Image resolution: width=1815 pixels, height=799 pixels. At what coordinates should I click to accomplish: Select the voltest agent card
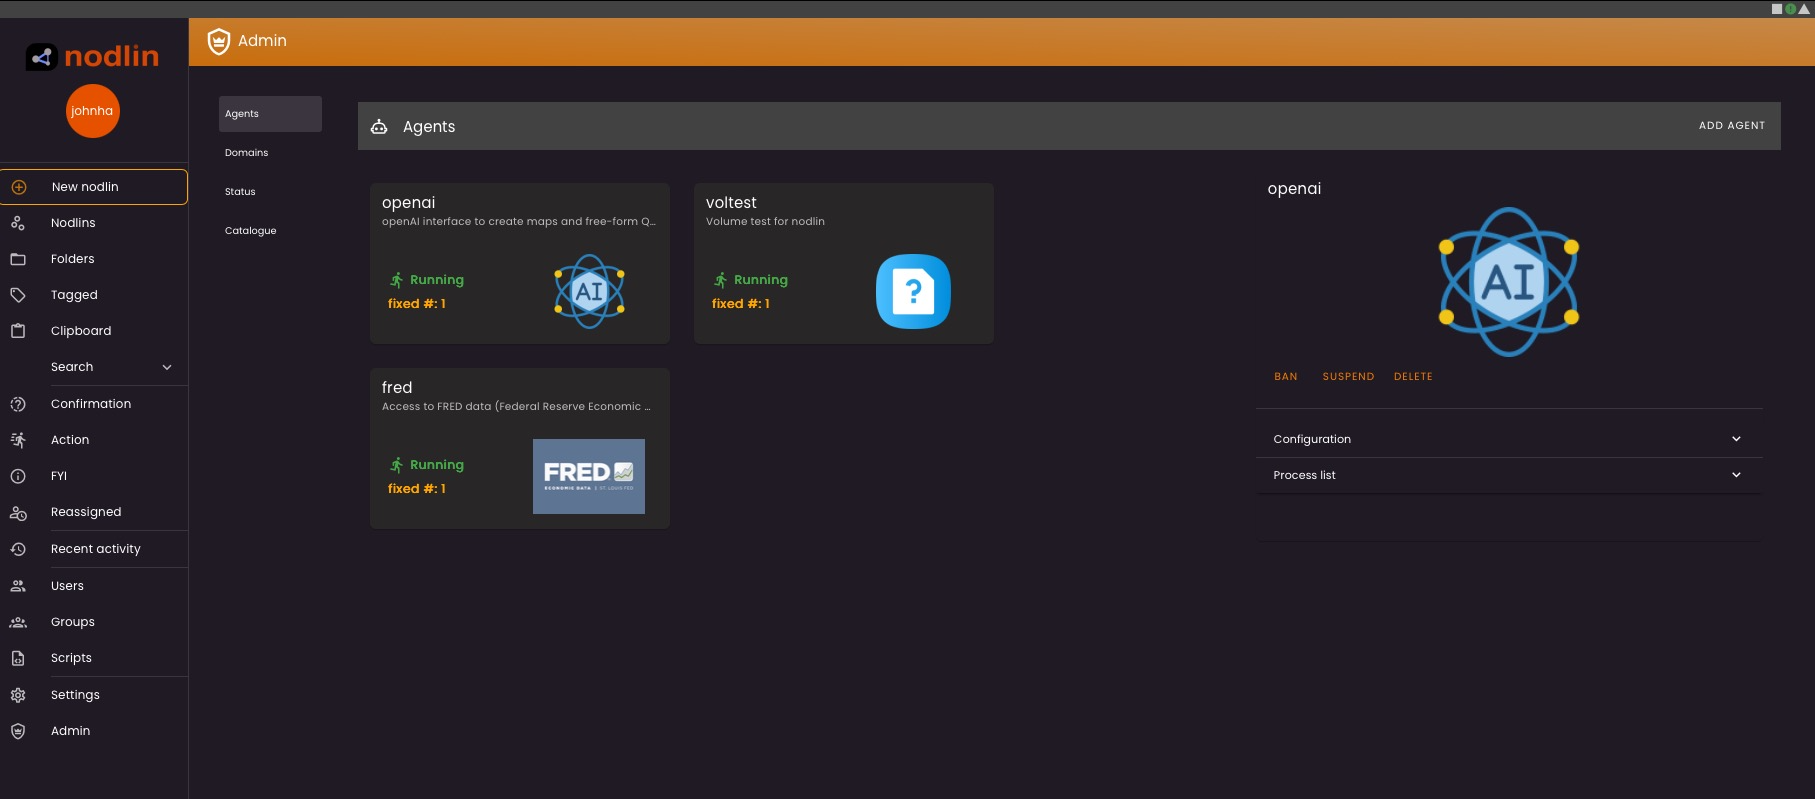click(x=843, y=263)
